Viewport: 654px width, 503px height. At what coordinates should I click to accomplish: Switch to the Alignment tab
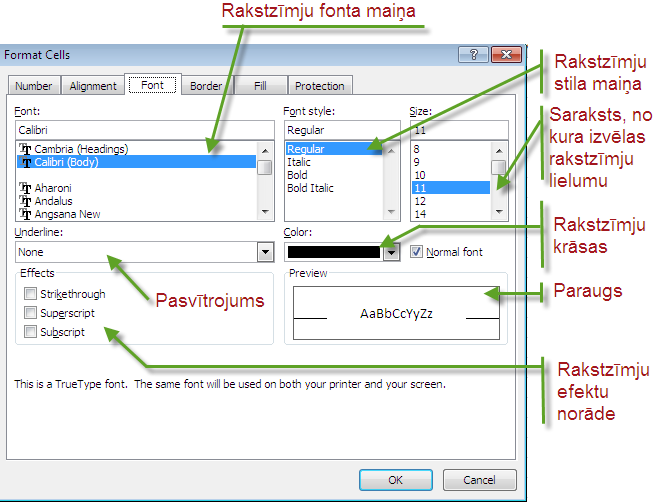[x=94, y=86]
